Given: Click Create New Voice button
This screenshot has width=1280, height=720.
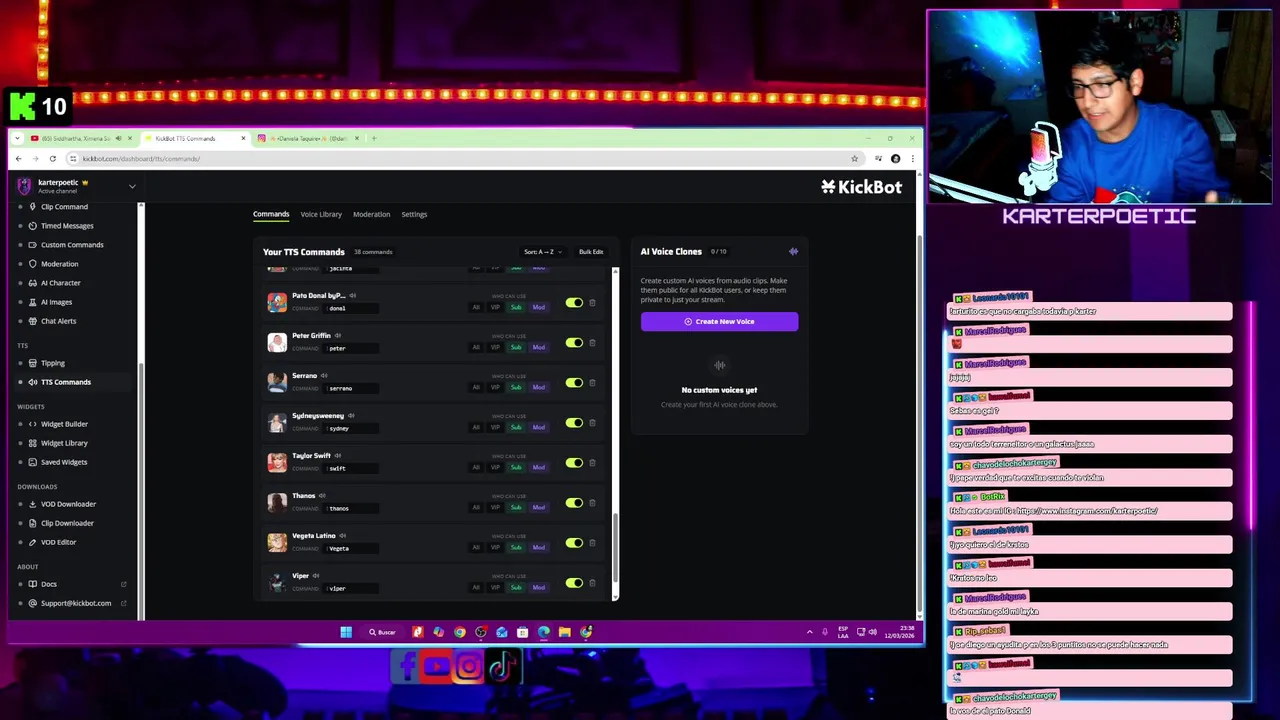Looking at the screenshot, I should pos(719,321).
